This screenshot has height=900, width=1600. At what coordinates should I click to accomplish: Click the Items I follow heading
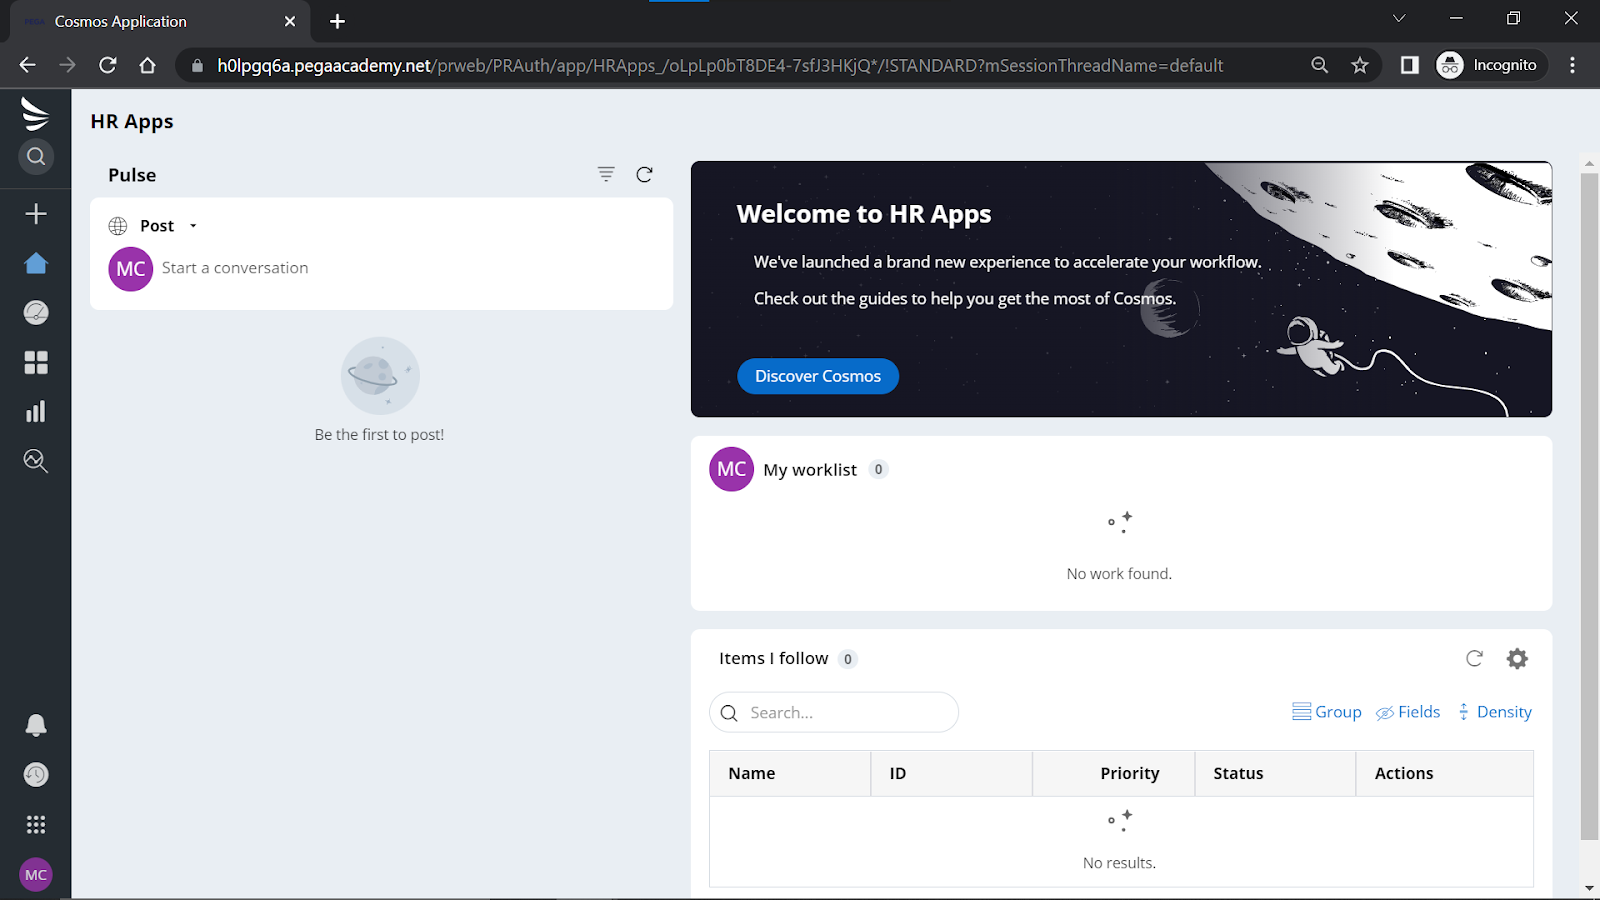coord(774,658)
